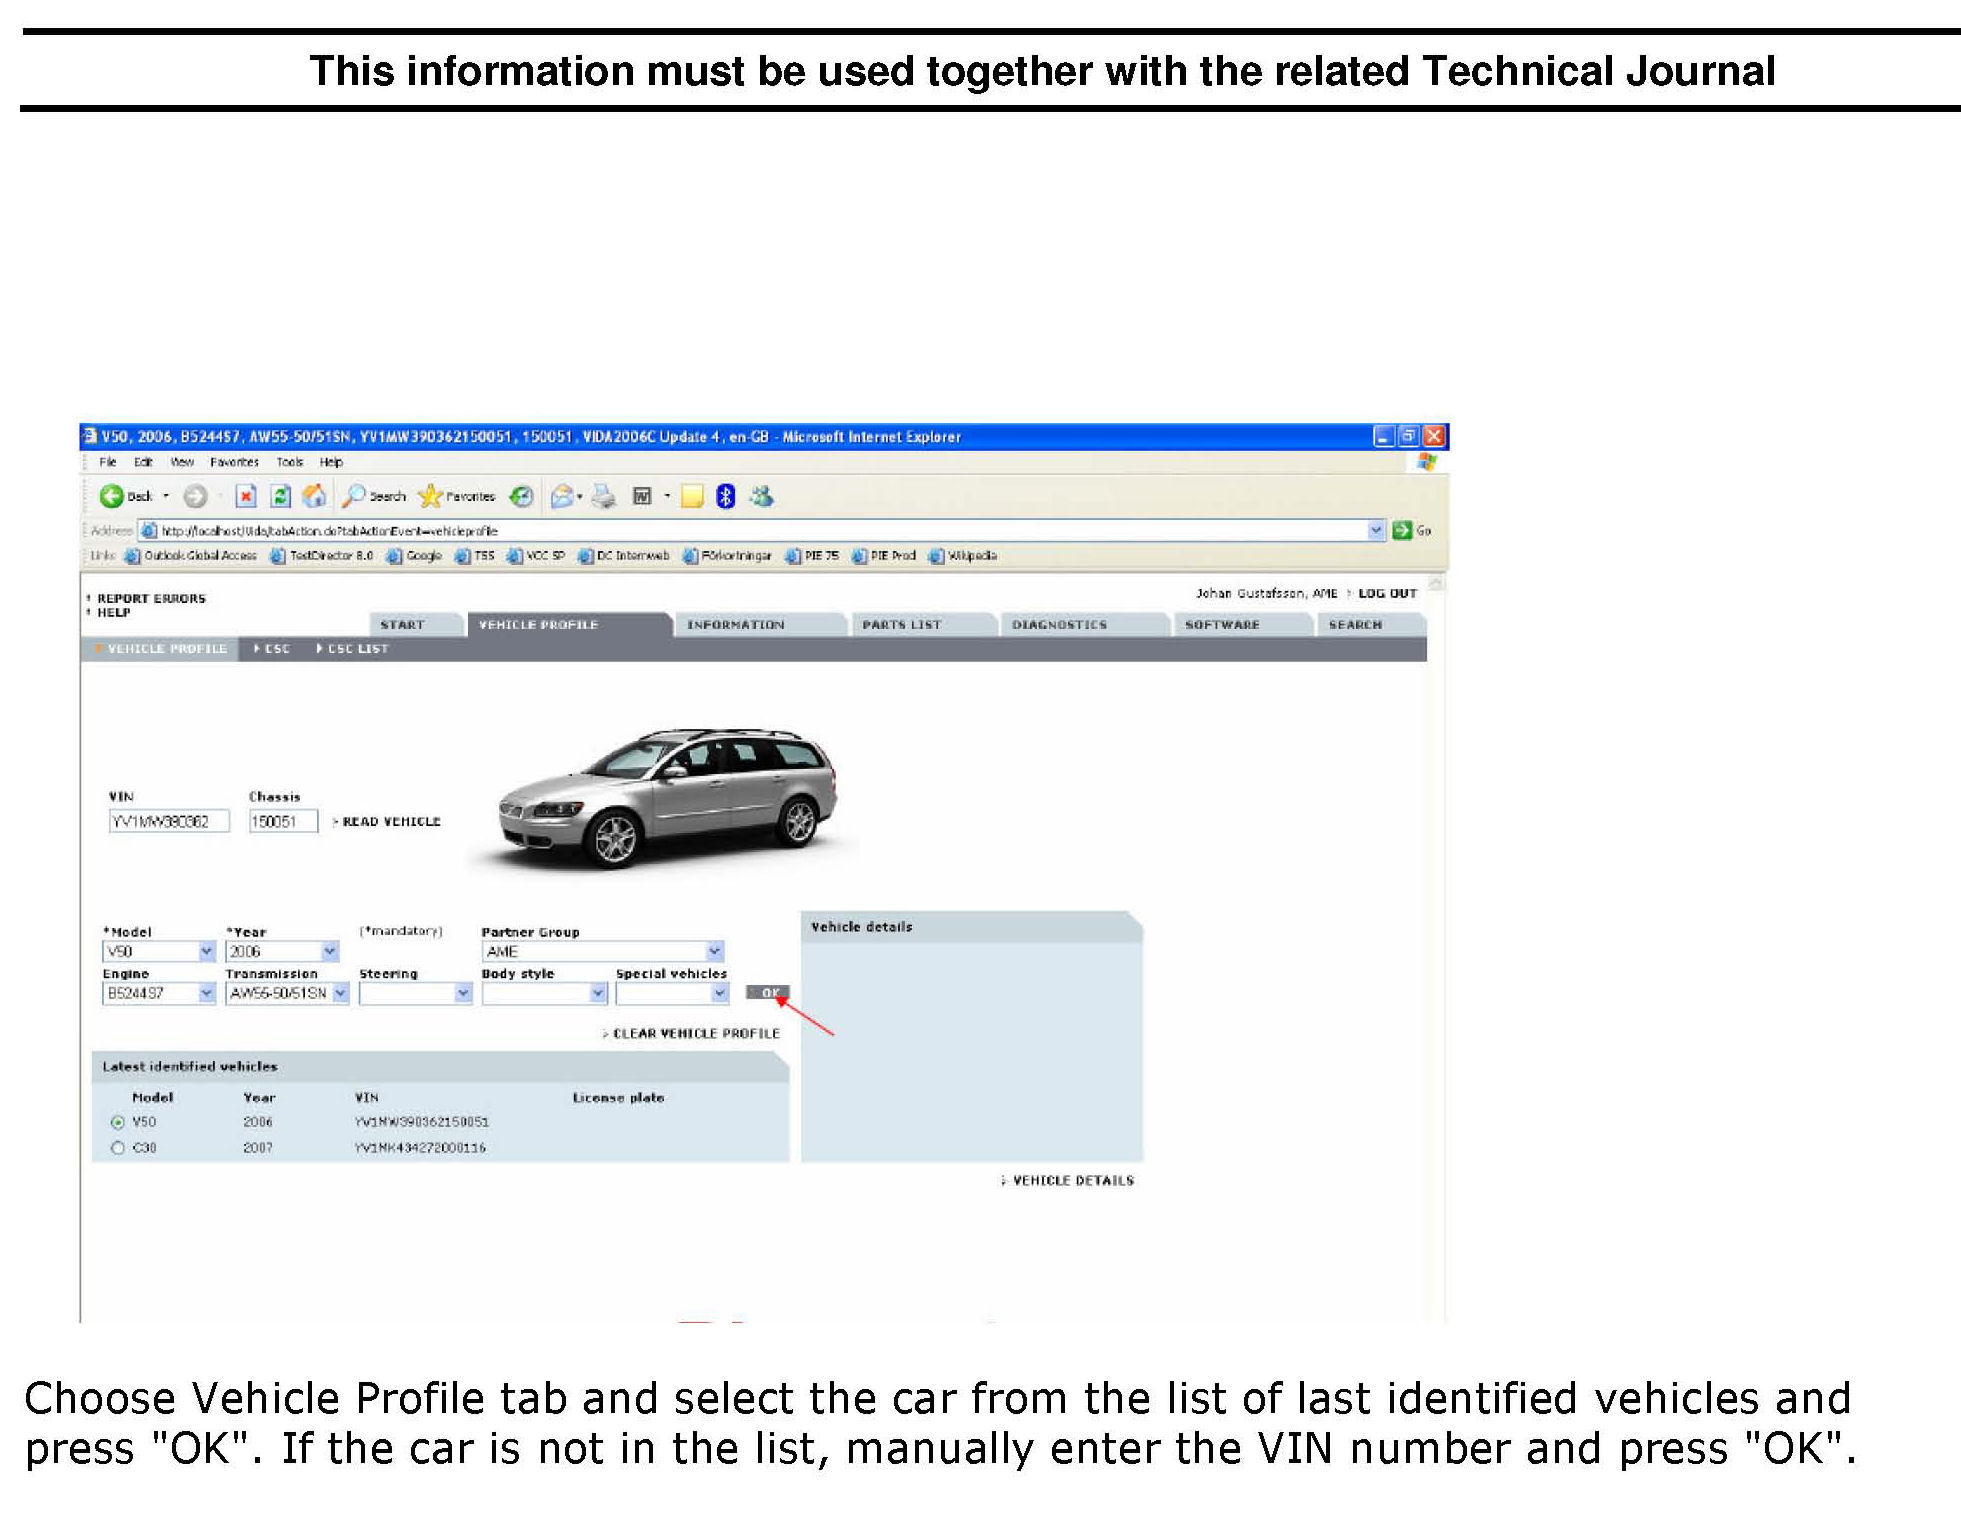The image size is (1961, 1514).
Task: Click the Home icon in toolbar
Action: coord(314,496)
